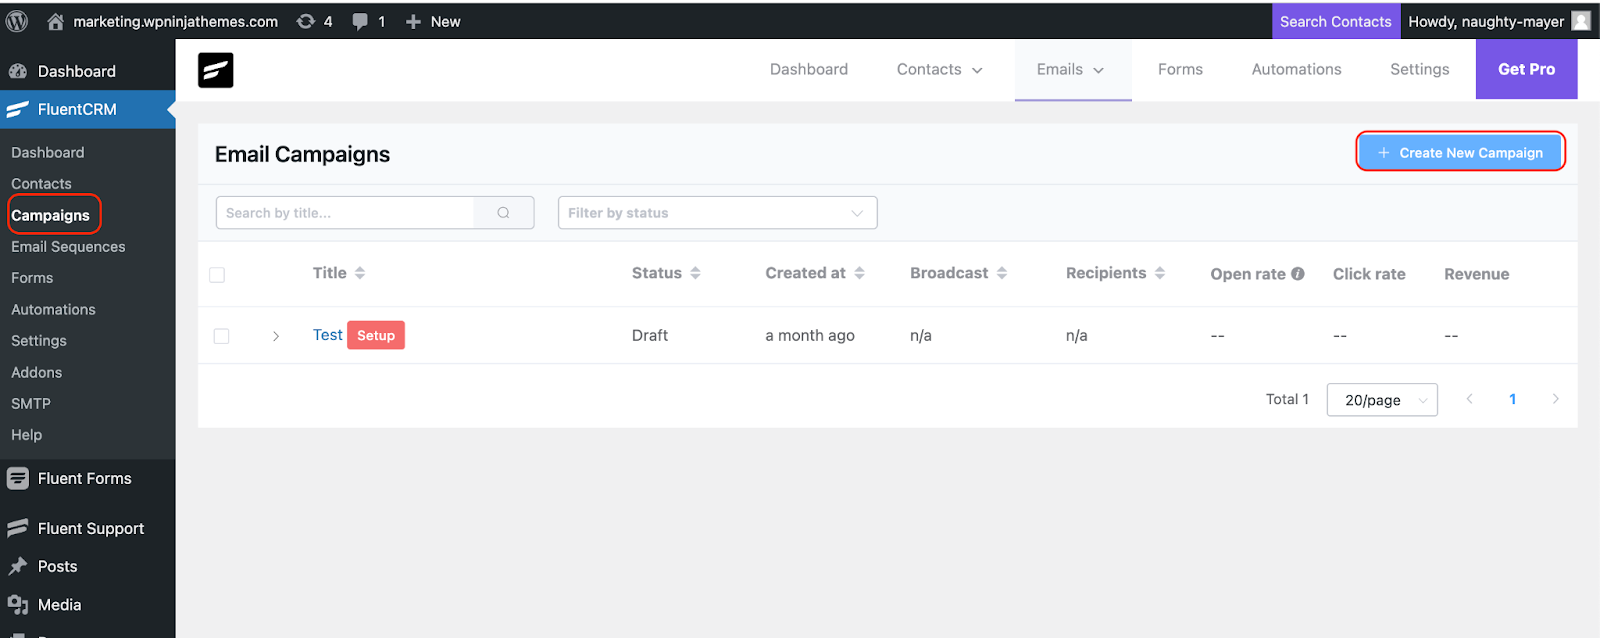Open the WordPress logo menu
Screen dimensions: 1600x638
click(17, 21)
